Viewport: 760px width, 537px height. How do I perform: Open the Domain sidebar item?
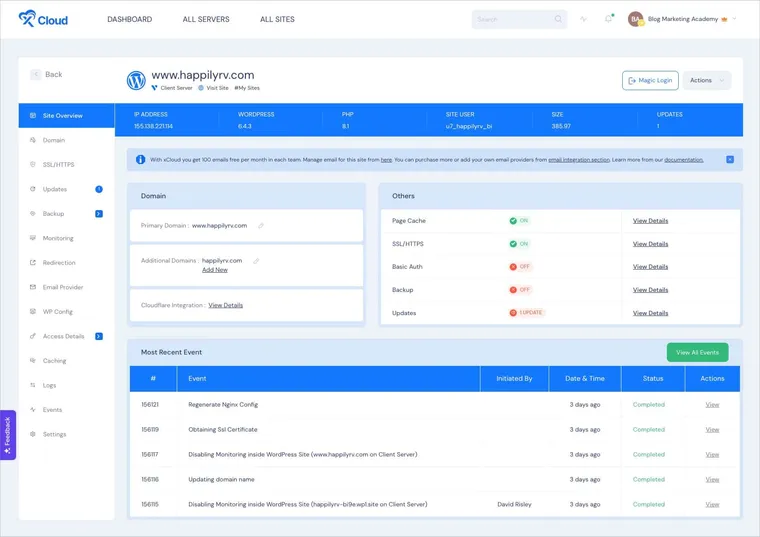(66, 140)
